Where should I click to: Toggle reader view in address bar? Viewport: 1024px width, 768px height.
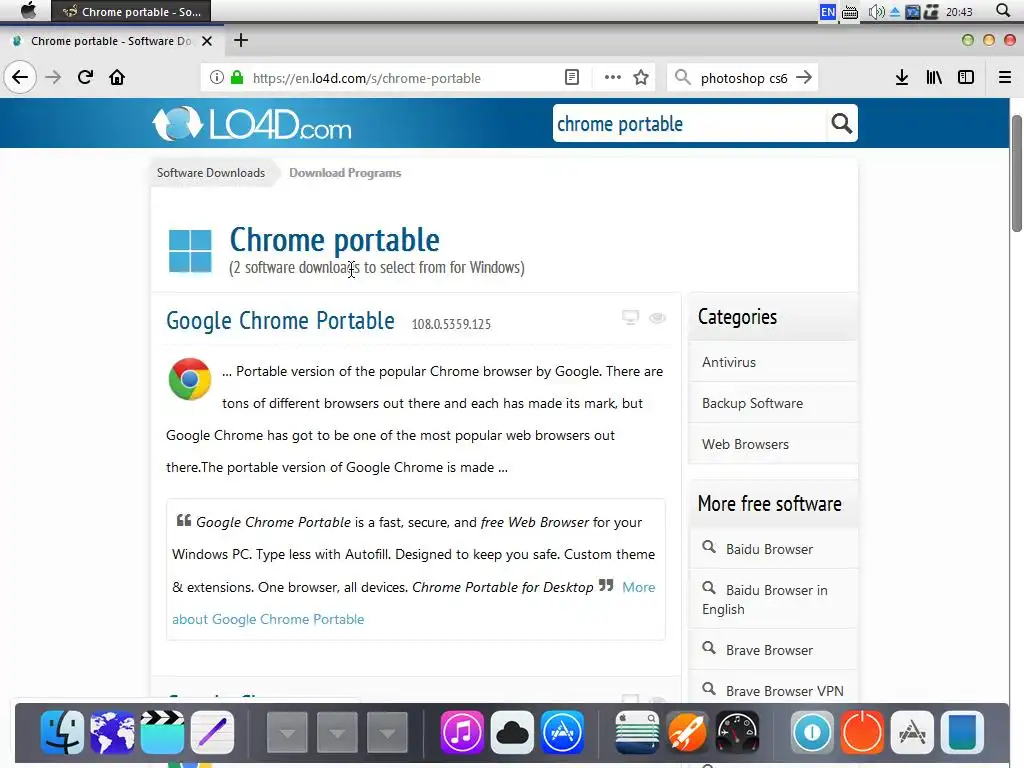(x=571, y=78)
